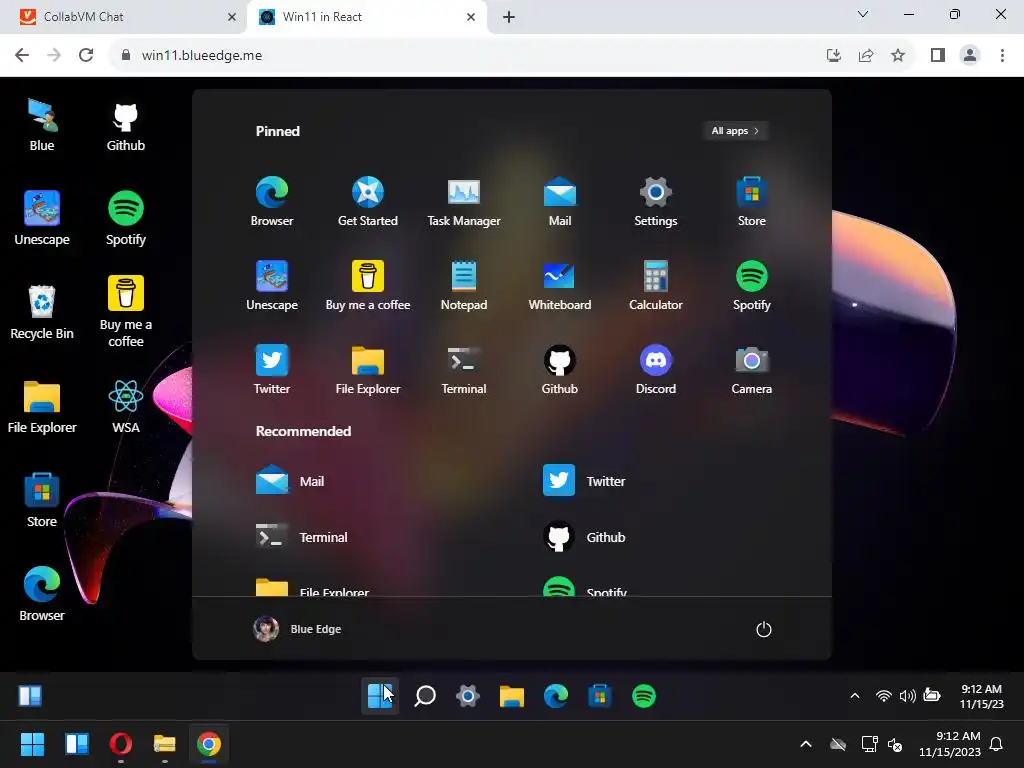Launch pinned Unescape app
Image resolution: width=1024 pixels, height=768 pixels.
tap(272, 285)
